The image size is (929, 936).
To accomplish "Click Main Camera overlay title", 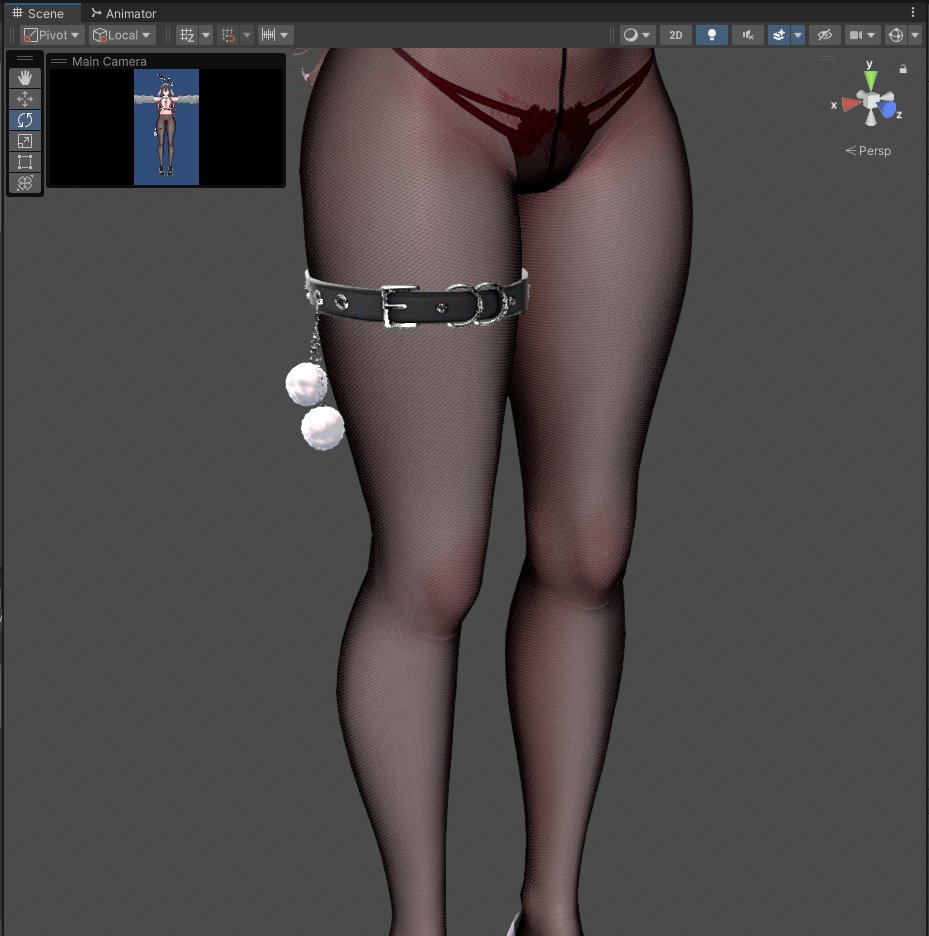I will [109, 61].
